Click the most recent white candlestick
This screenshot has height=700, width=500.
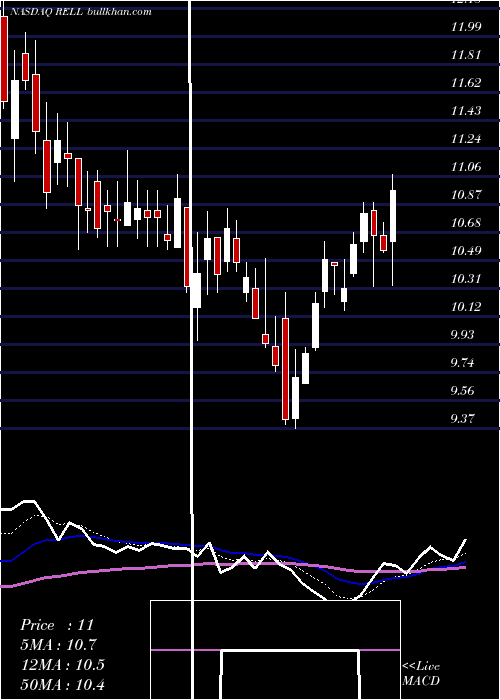pyautogui.click(x=393, y=216)
